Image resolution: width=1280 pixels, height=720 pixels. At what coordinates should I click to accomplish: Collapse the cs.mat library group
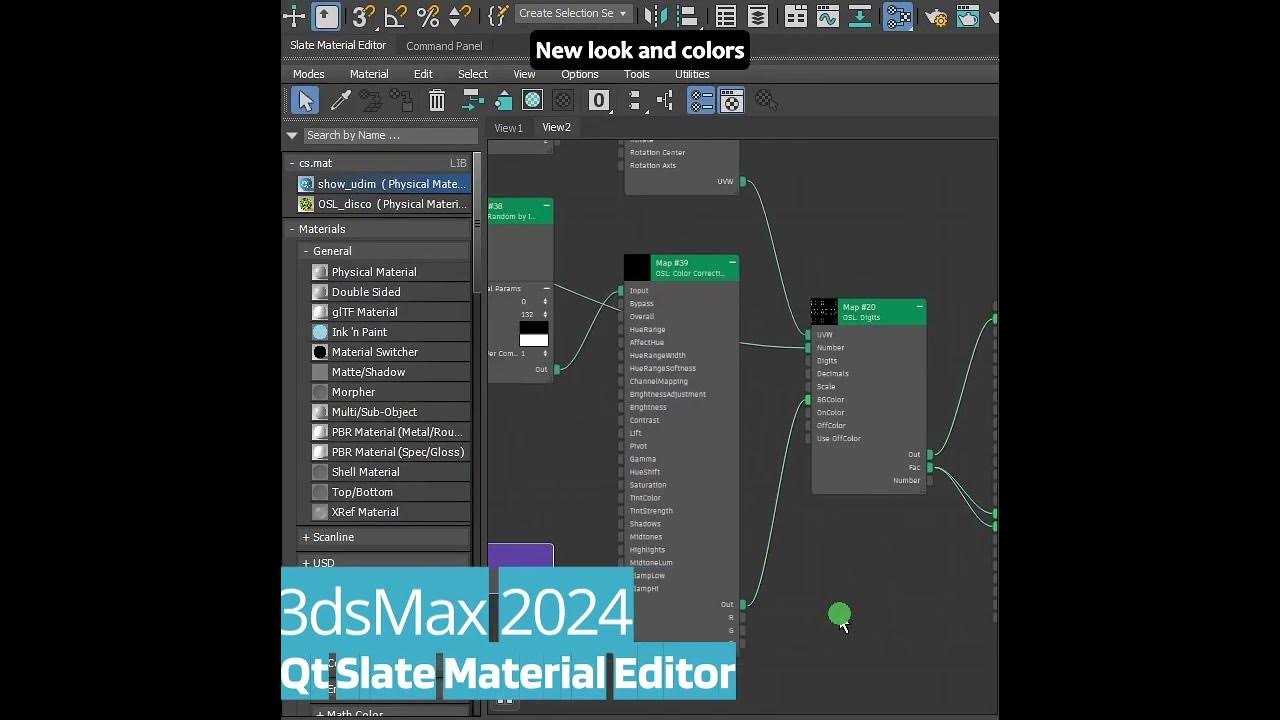click(291, 163)
